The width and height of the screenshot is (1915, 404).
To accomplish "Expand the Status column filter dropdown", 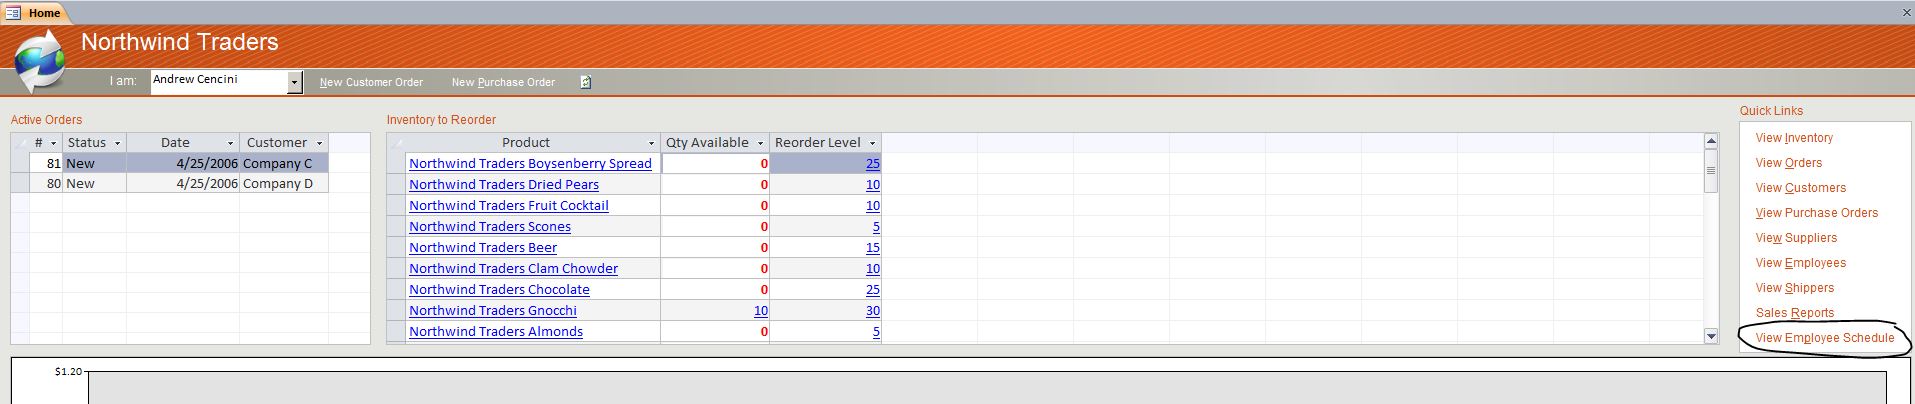I will (x=117, y=143).
